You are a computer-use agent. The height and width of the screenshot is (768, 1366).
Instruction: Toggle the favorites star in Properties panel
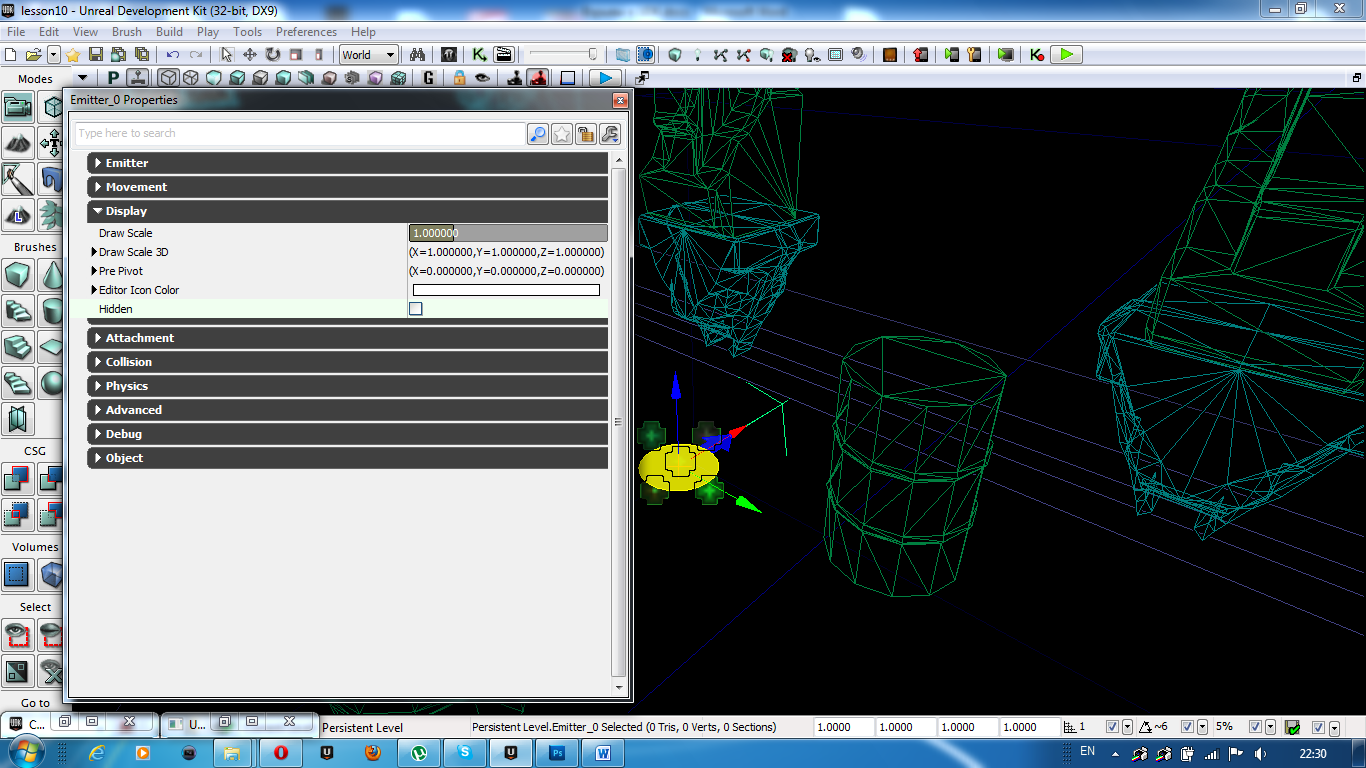point(562,134)
